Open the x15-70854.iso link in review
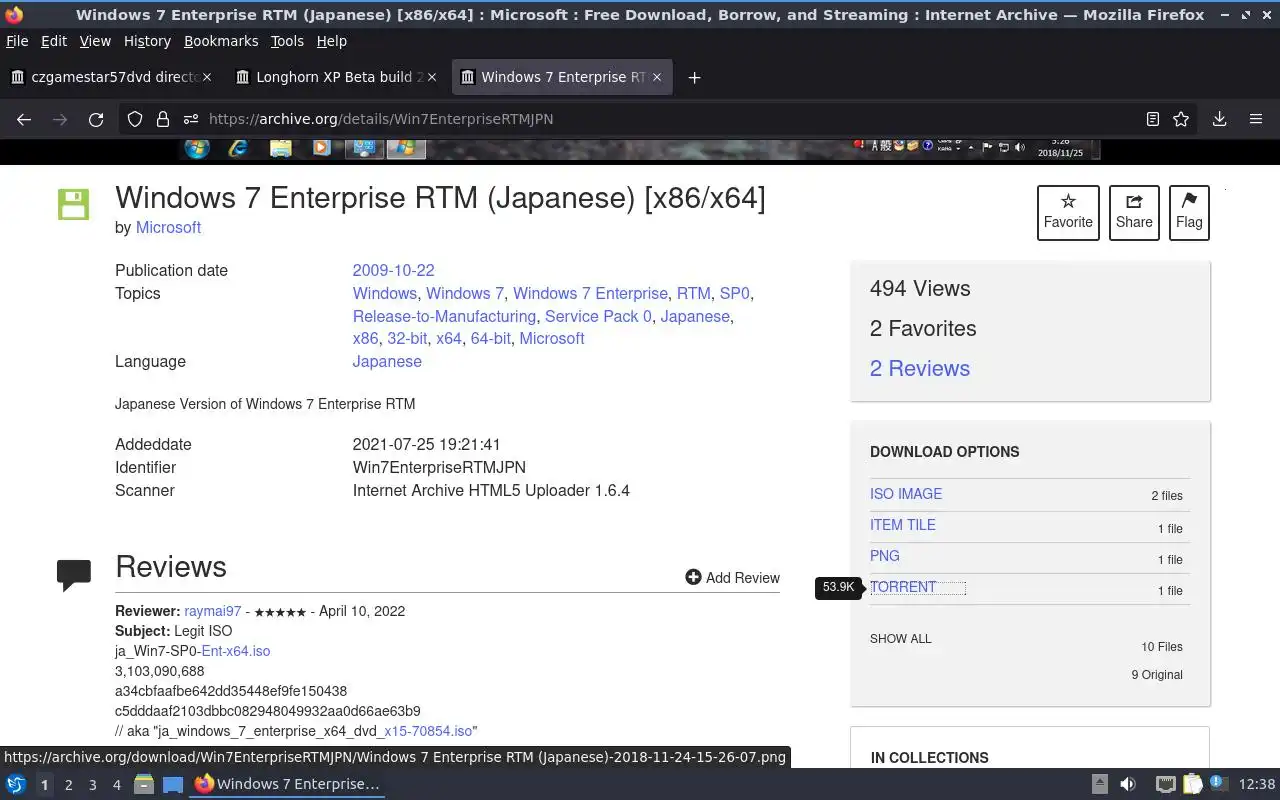 pyautogui.click(x=427, y=731)
